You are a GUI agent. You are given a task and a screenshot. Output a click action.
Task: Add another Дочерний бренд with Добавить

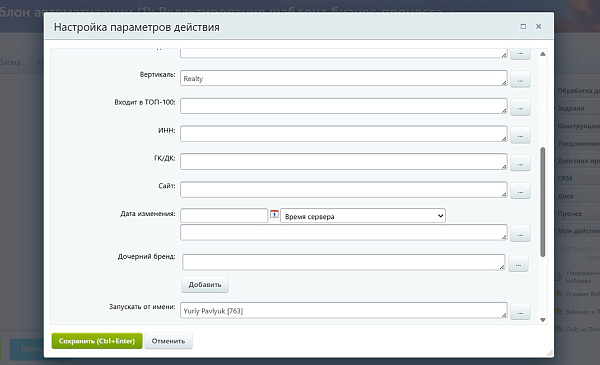click(205, 284)
